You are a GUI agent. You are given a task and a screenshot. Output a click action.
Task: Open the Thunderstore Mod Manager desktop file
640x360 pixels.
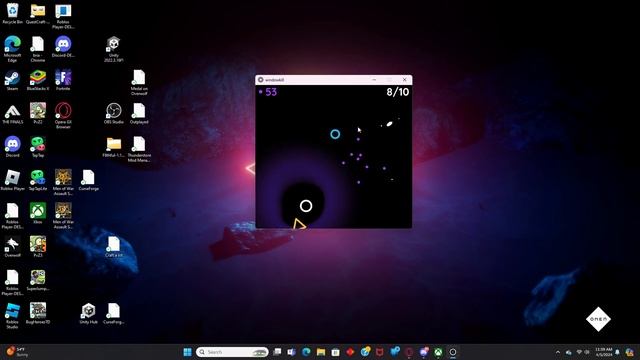click(139, 149)
